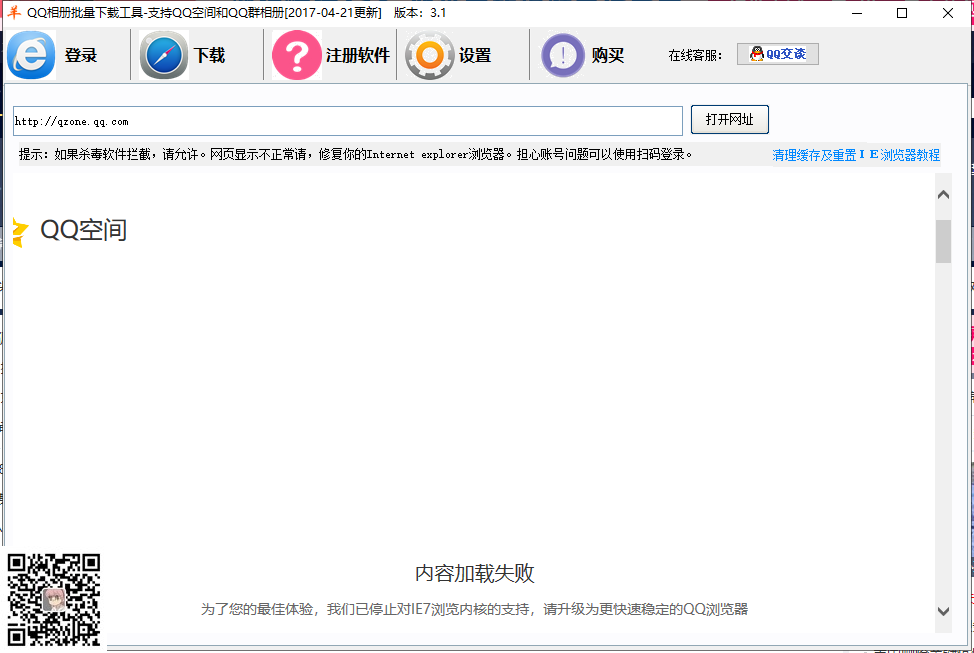The image size is (974, 653).
Task: Click the avatar inside the QR code
Action: pyautogui.click(x=54, y=600)
